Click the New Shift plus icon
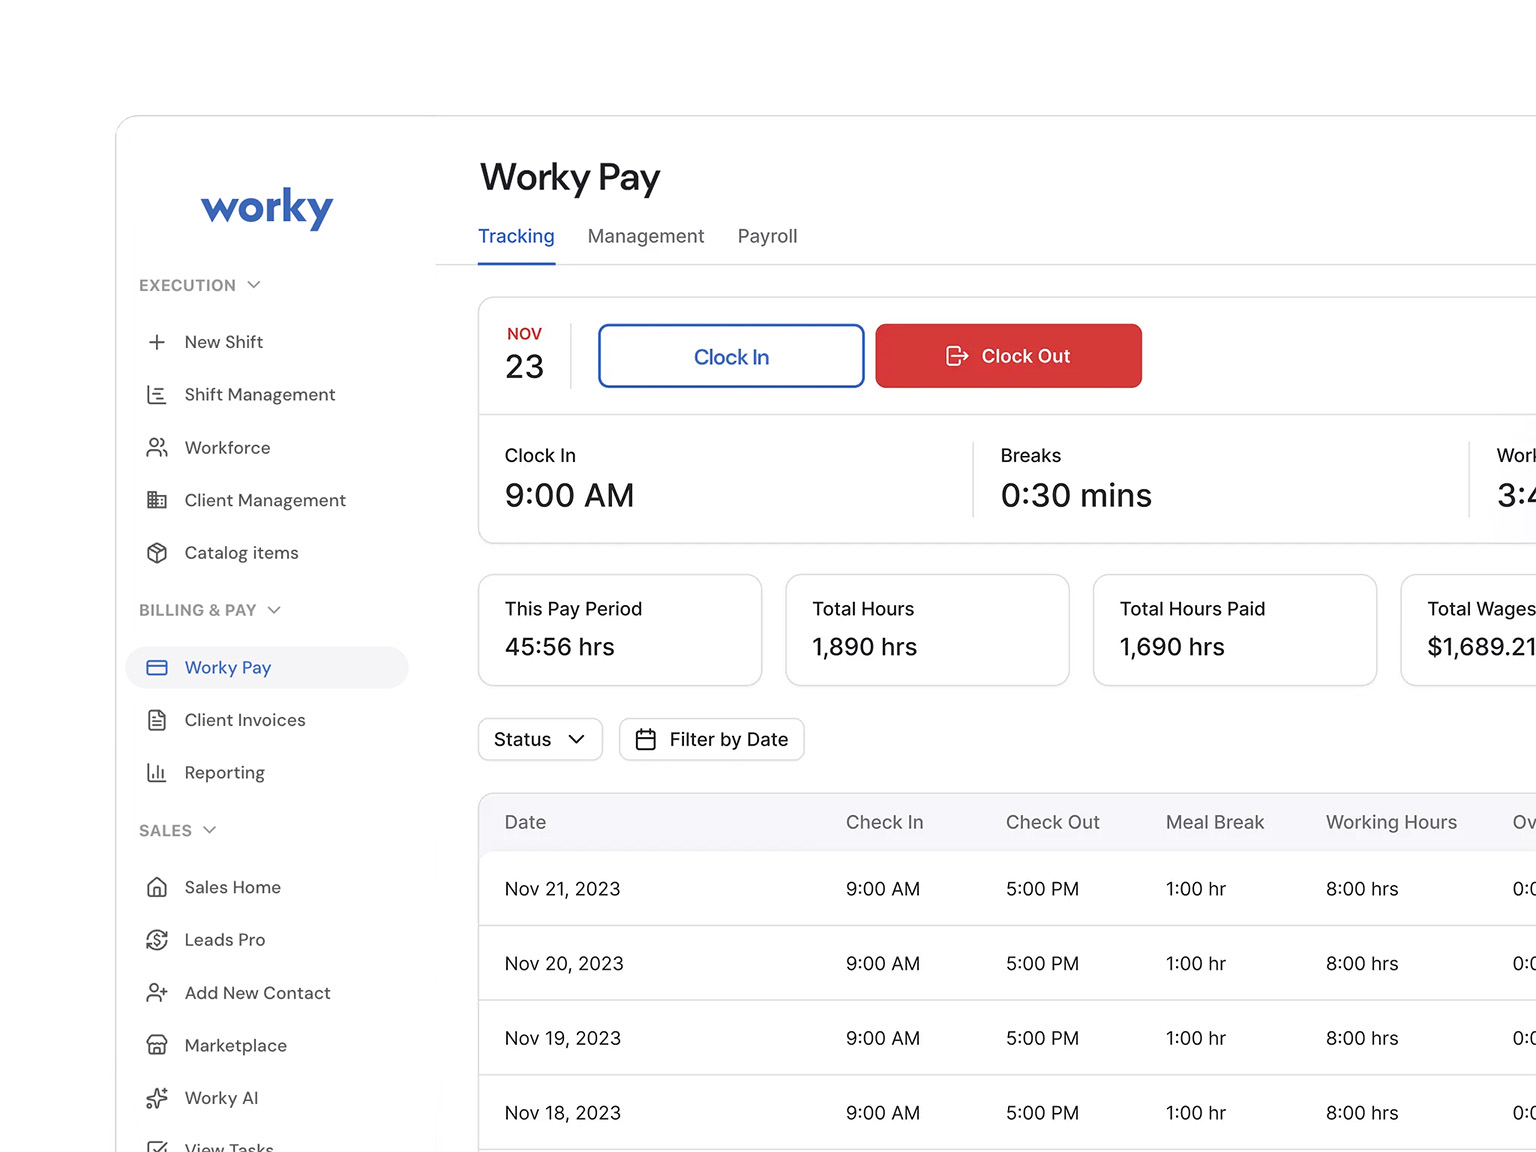1536x1152 pixels. point(157,342)
